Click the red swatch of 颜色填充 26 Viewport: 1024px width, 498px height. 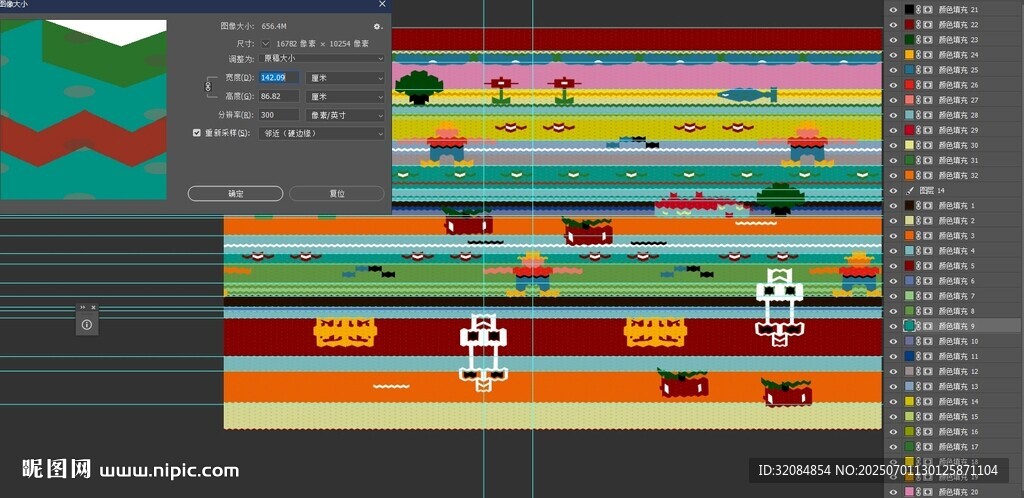909,85
